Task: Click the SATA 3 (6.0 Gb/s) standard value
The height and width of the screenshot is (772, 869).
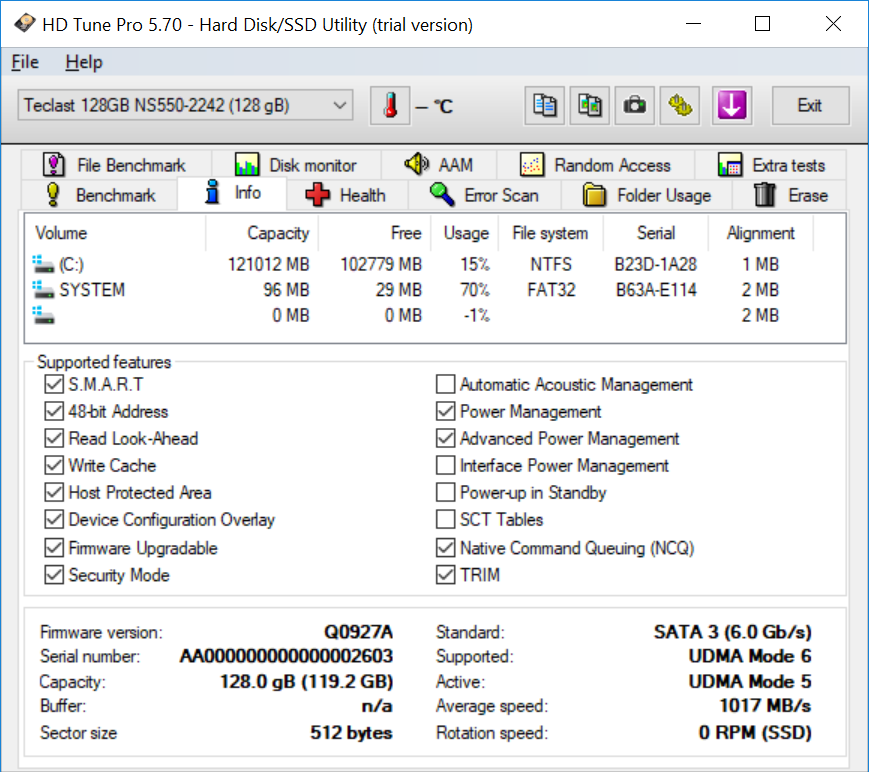Action: point(733,632)
